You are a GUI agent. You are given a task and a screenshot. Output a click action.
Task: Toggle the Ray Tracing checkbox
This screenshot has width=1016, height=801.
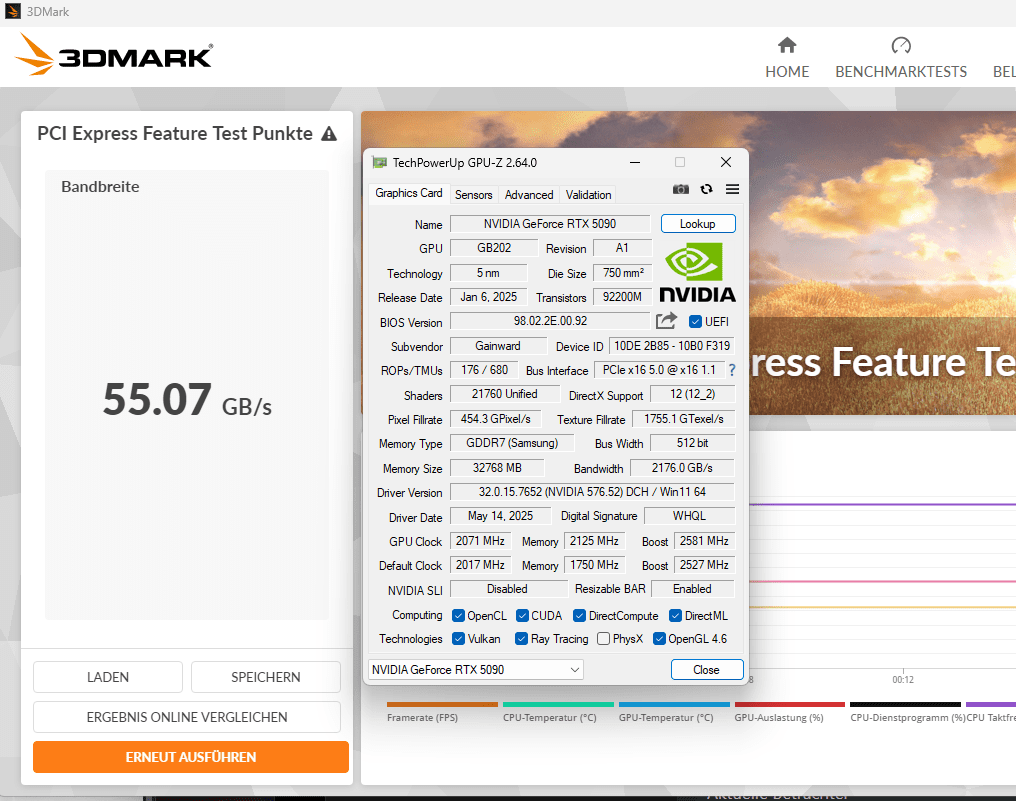[521, 639]
